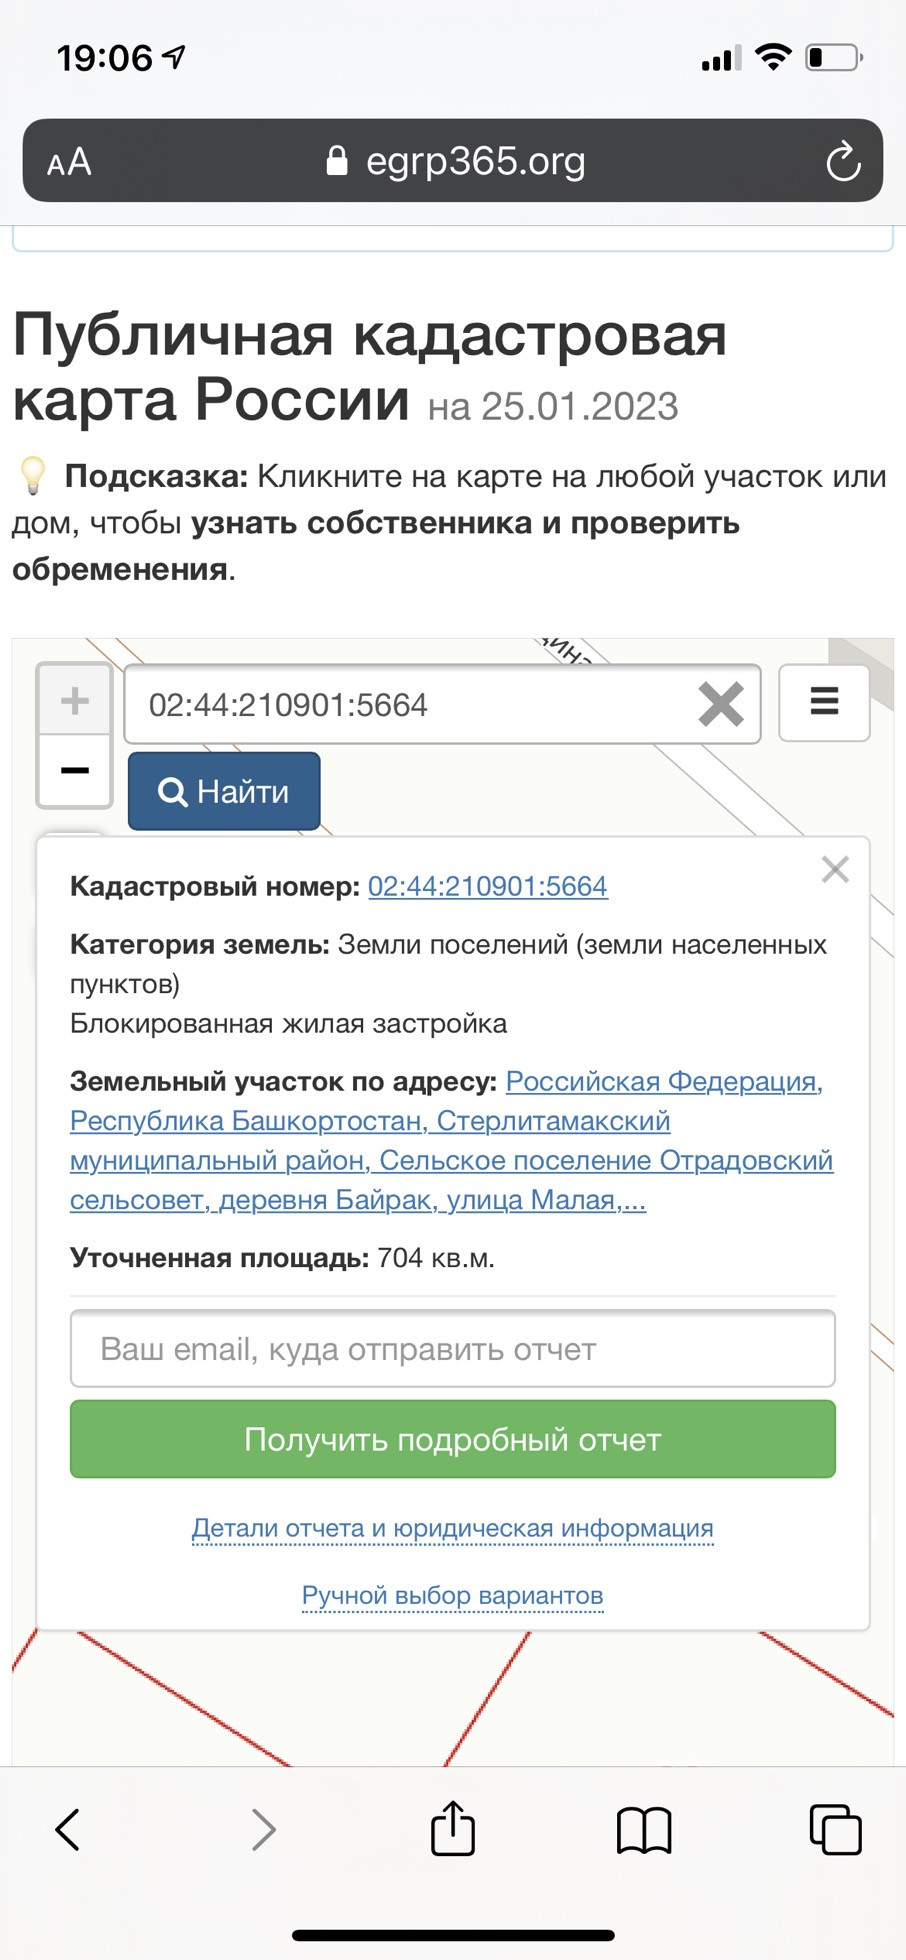
Task: Clear the cadastral number search field
Action: click(x=721, y=704)
